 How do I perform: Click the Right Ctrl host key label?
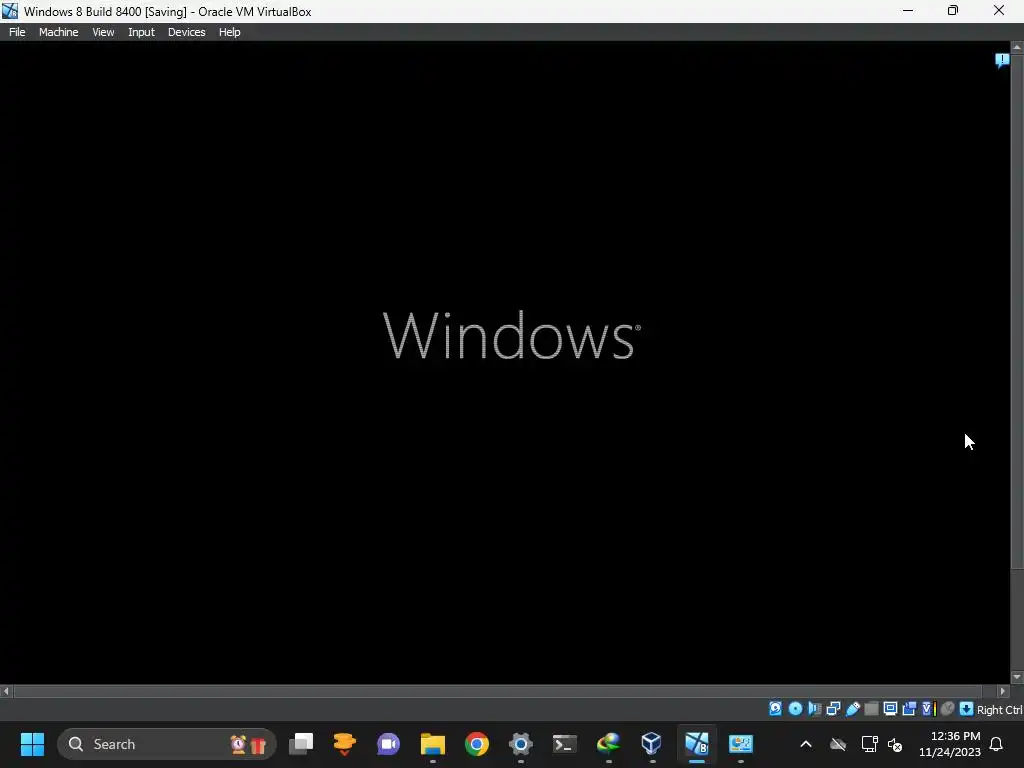coord(999,710)
